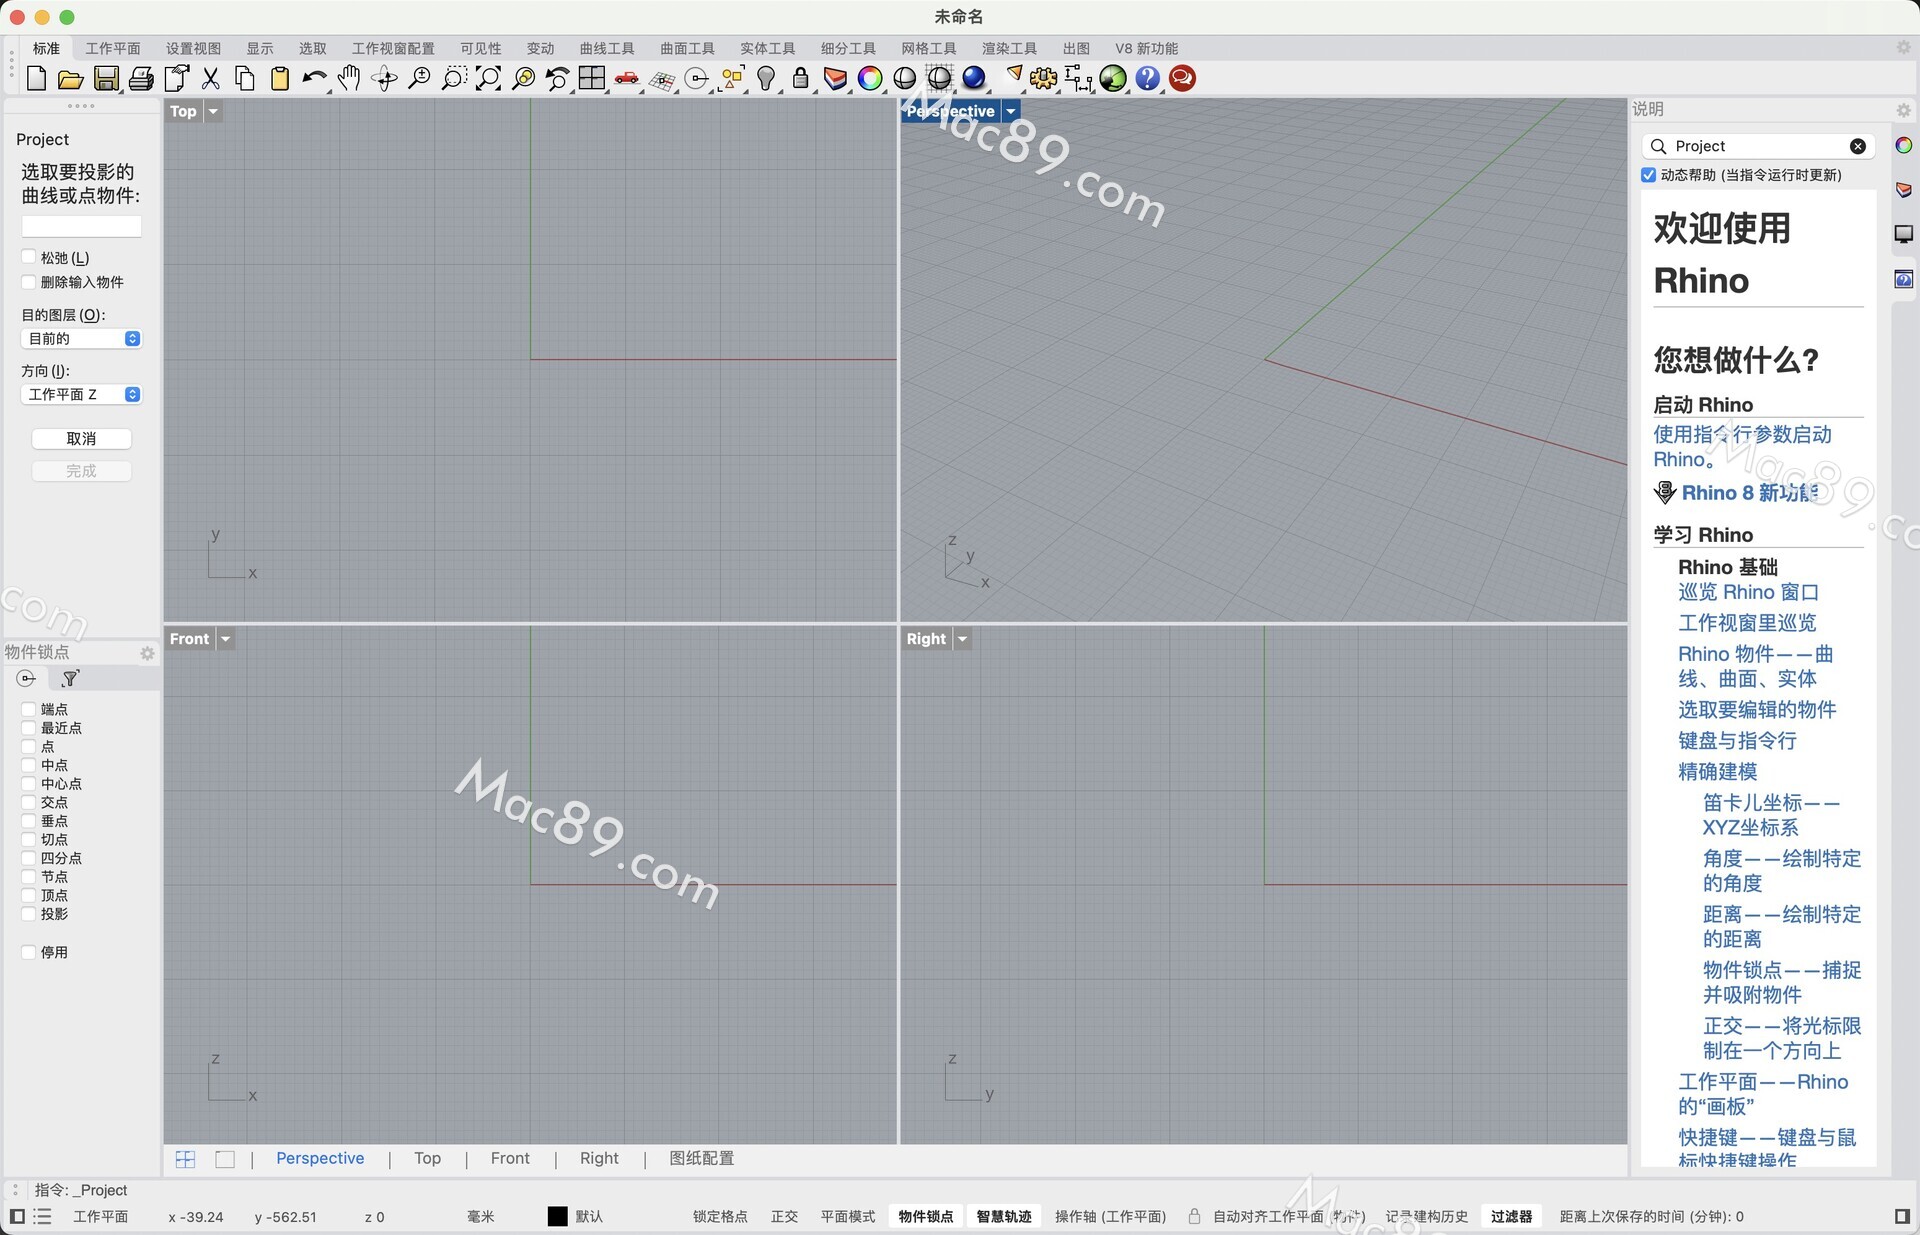The image size is (1920, 1235).
Task: Enable the 端点 object snap checkbox
Action: 29,709
